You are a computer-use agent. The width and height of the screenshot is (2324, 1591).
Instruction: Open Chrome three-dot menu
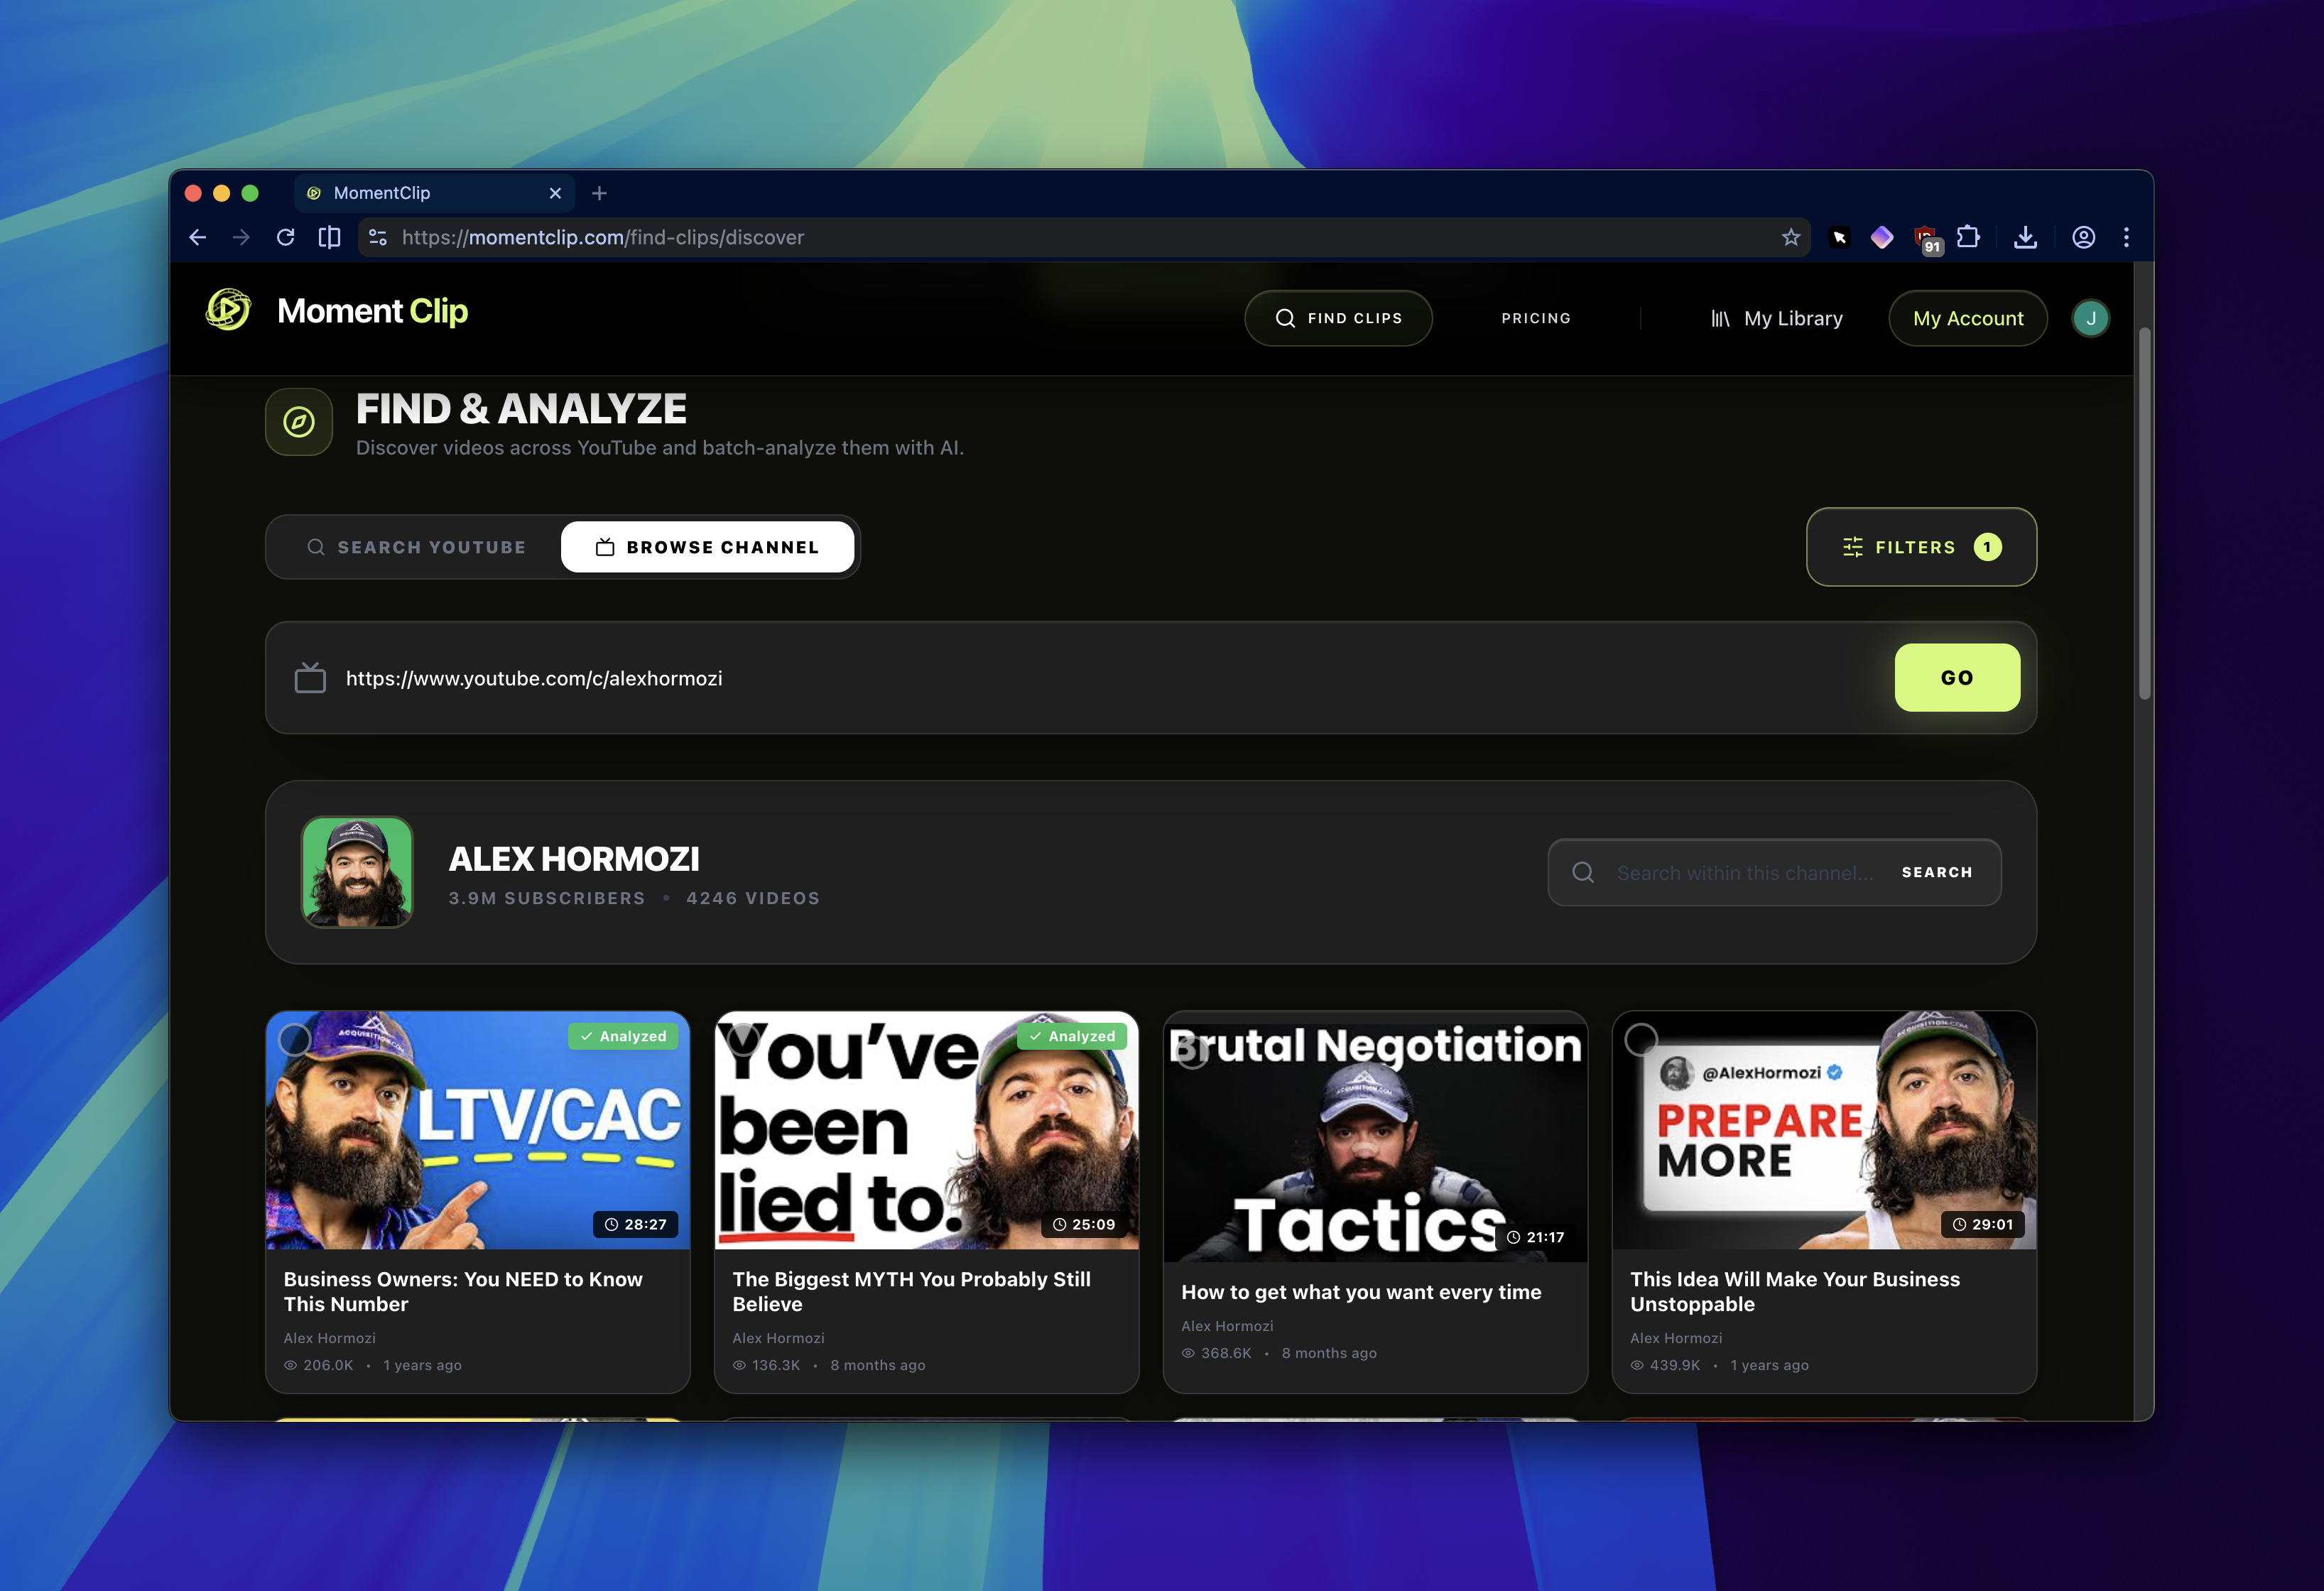tap(2126, 238)
